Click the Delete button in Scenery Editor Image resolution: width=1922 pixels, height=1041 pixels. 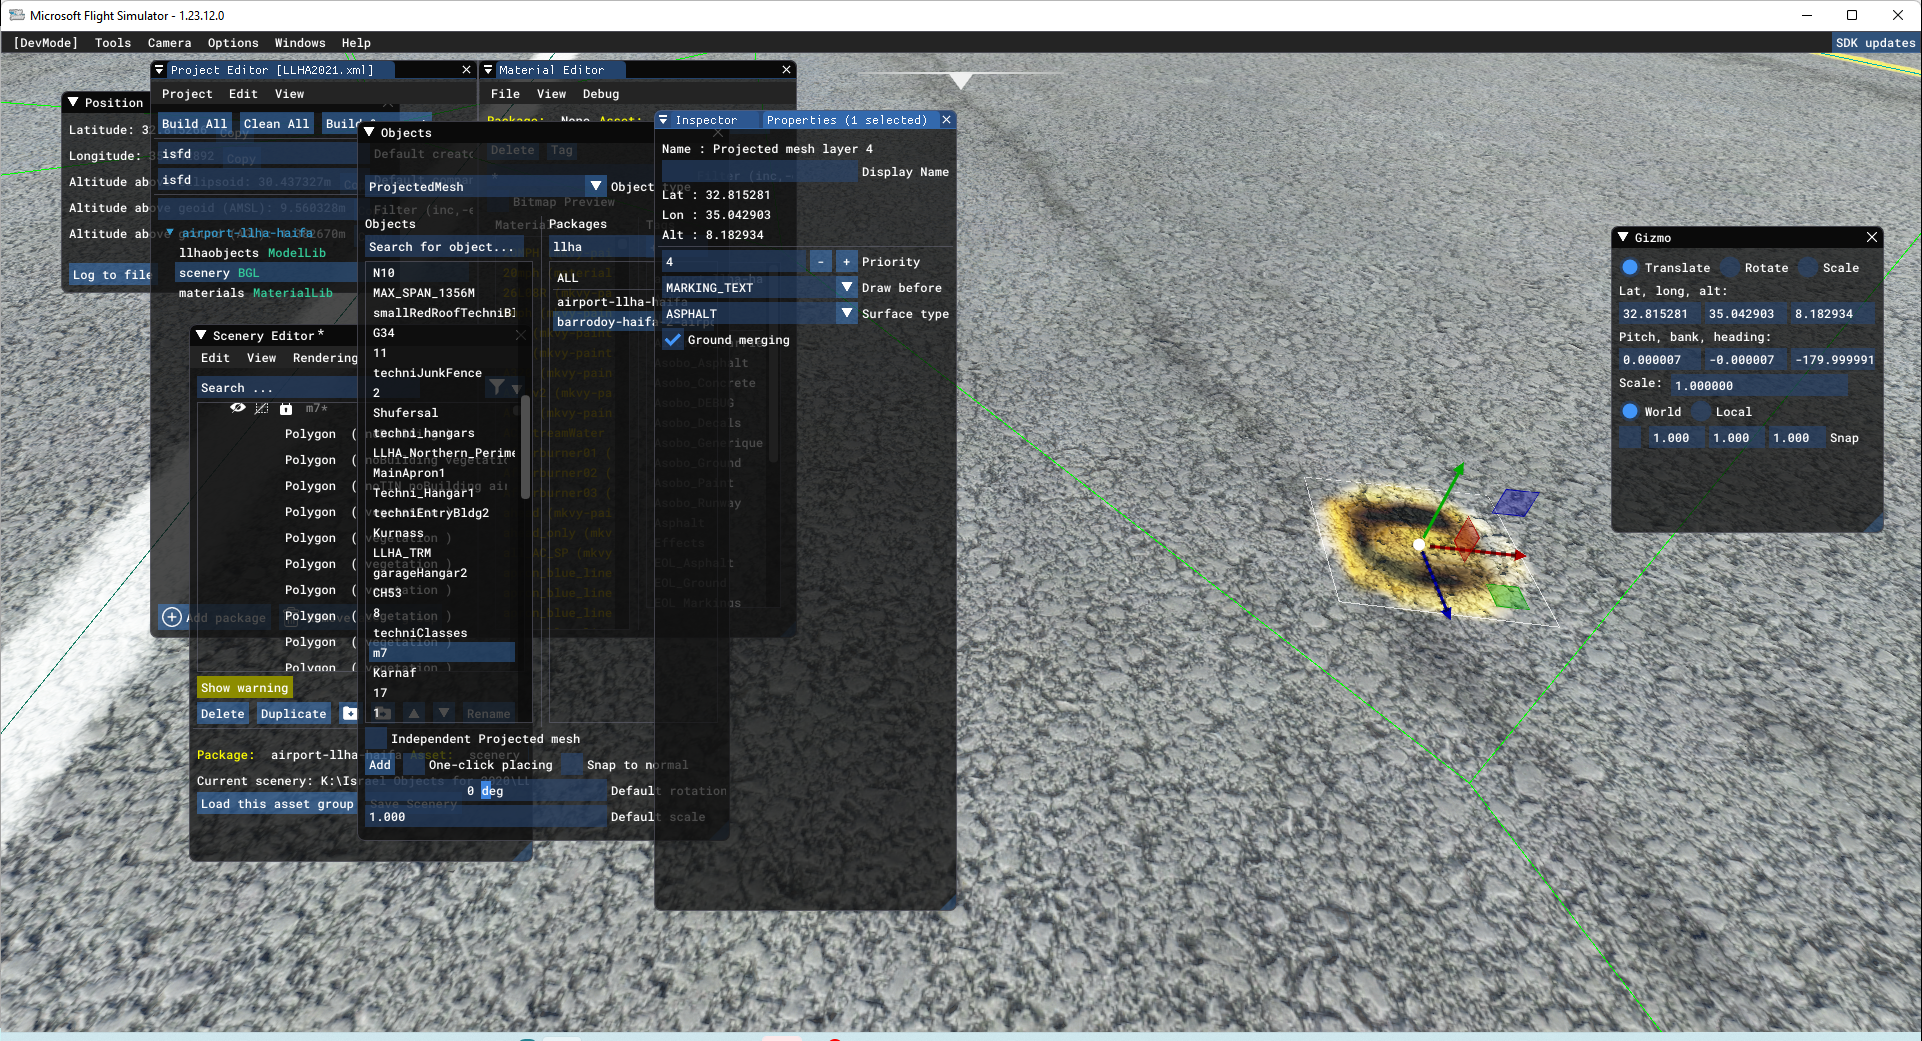click(x=222, y=714)
